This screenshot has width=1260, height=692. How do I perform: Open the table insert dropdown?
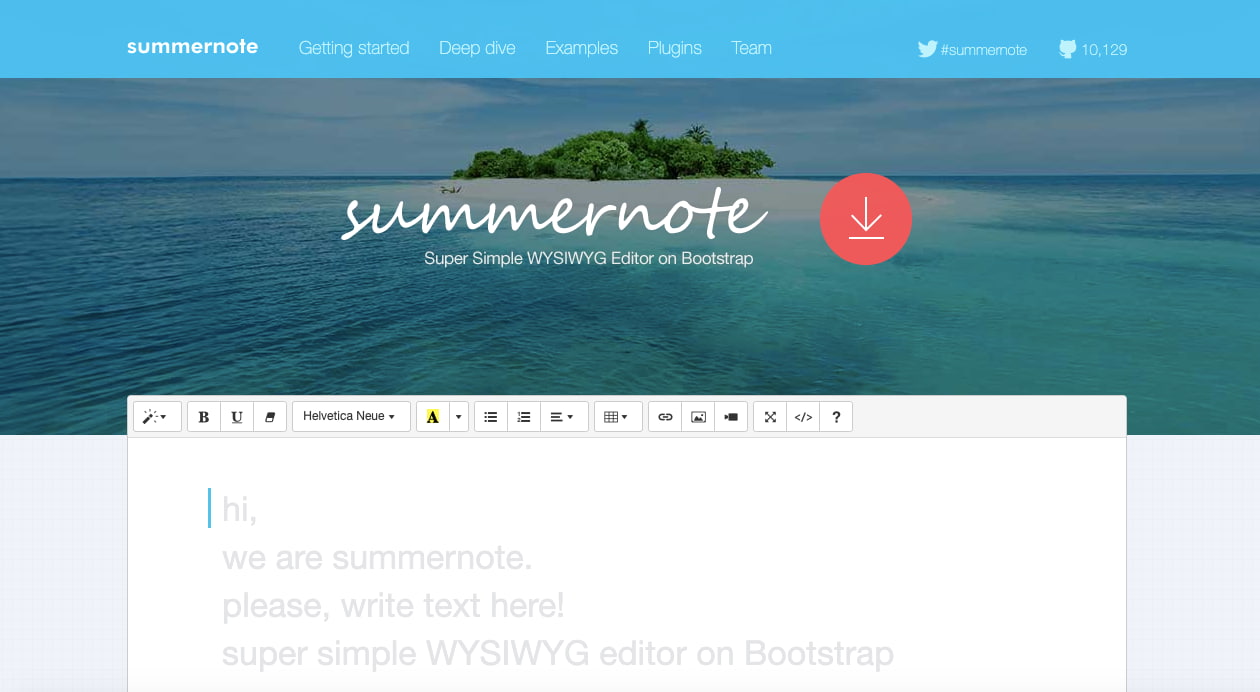(618, 417)
